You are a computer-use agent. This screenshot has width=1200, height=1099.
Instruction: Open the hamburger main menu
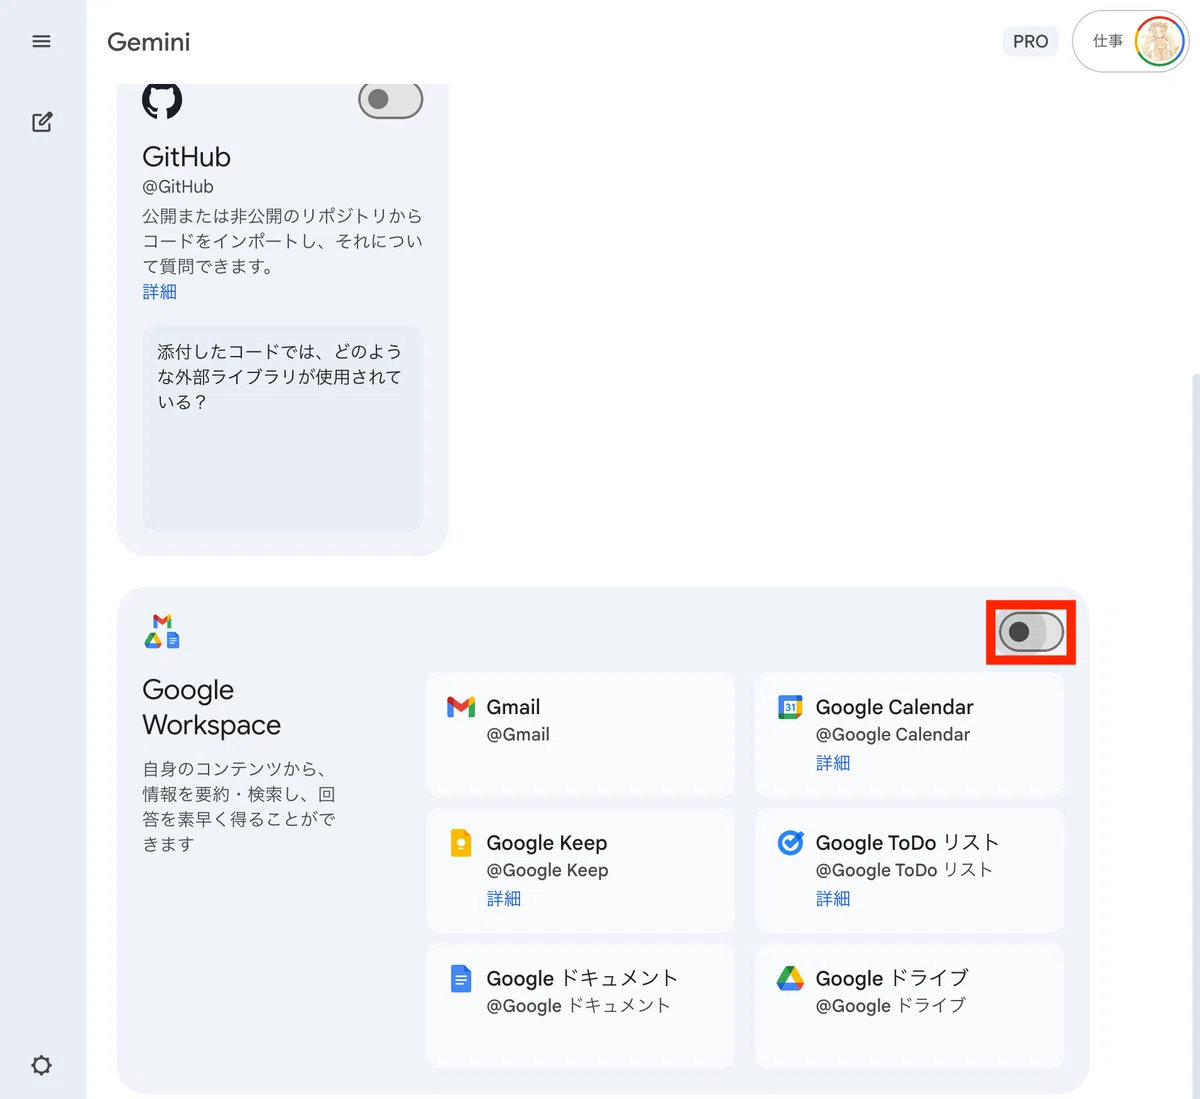(41, 41)
